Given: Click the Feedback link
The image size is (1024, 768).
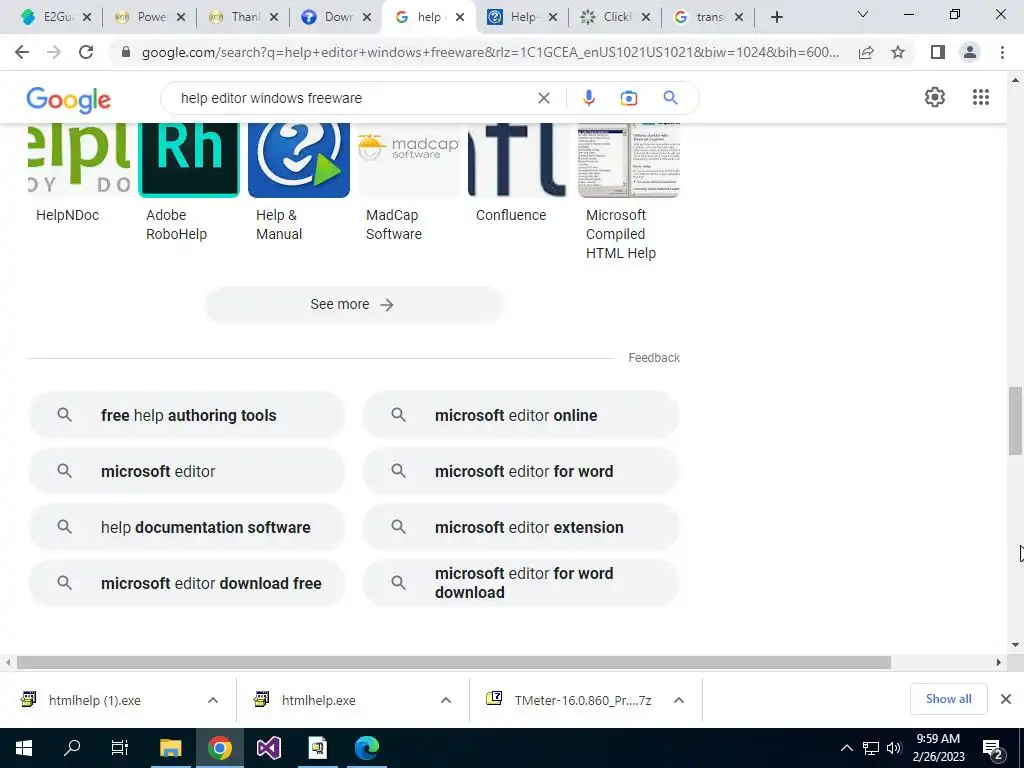Looking at the screenshot, I should coord(654,358).
